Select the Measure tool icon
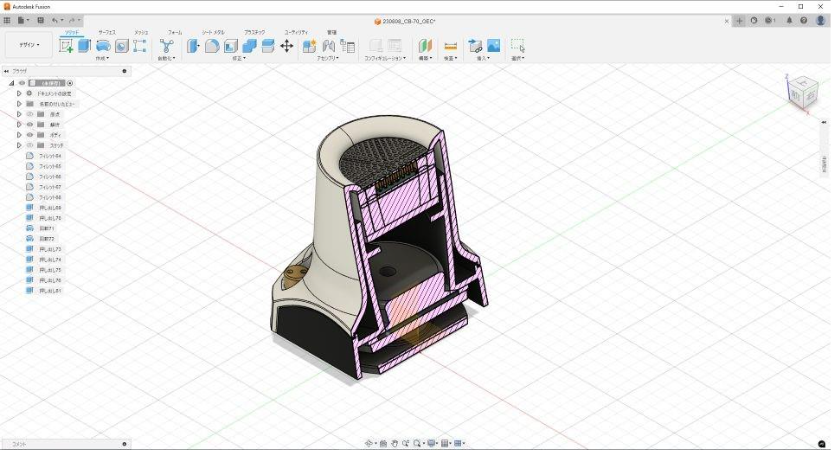The height and width of the screenshot is (450, 831). [450, 46]
